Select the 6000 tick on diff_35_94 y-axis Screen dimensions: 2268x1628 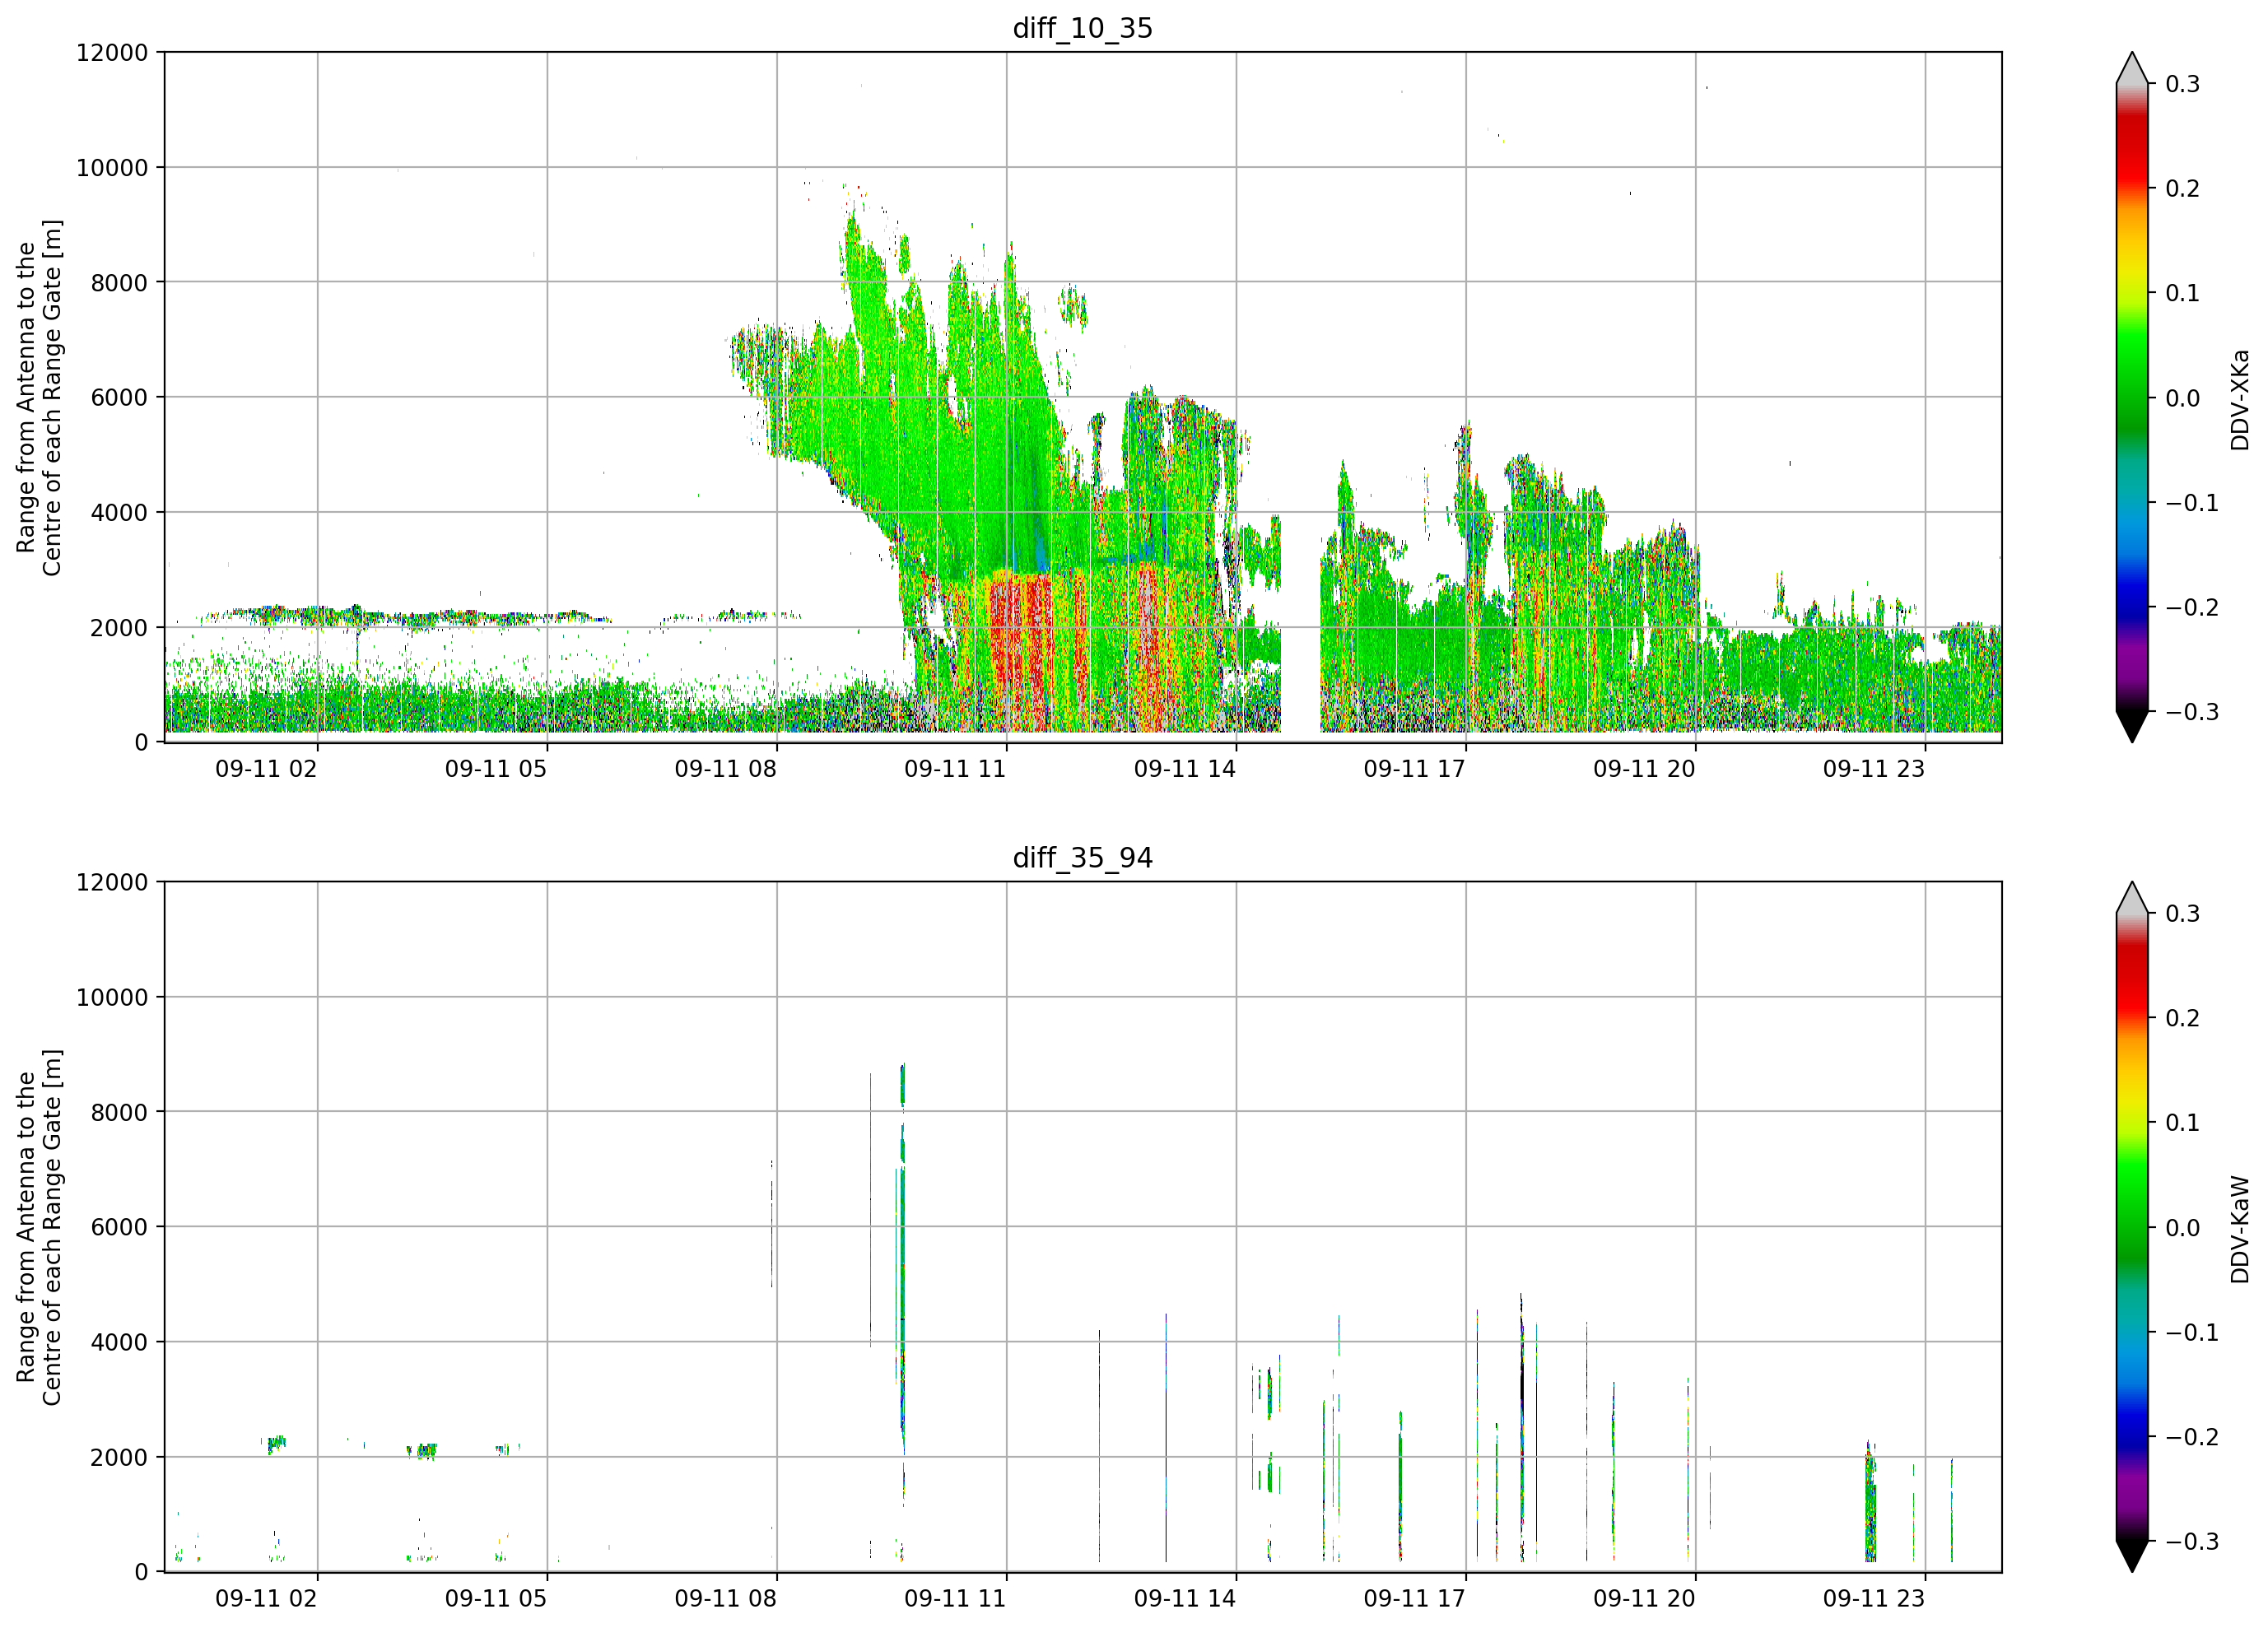click(119, 1227)
